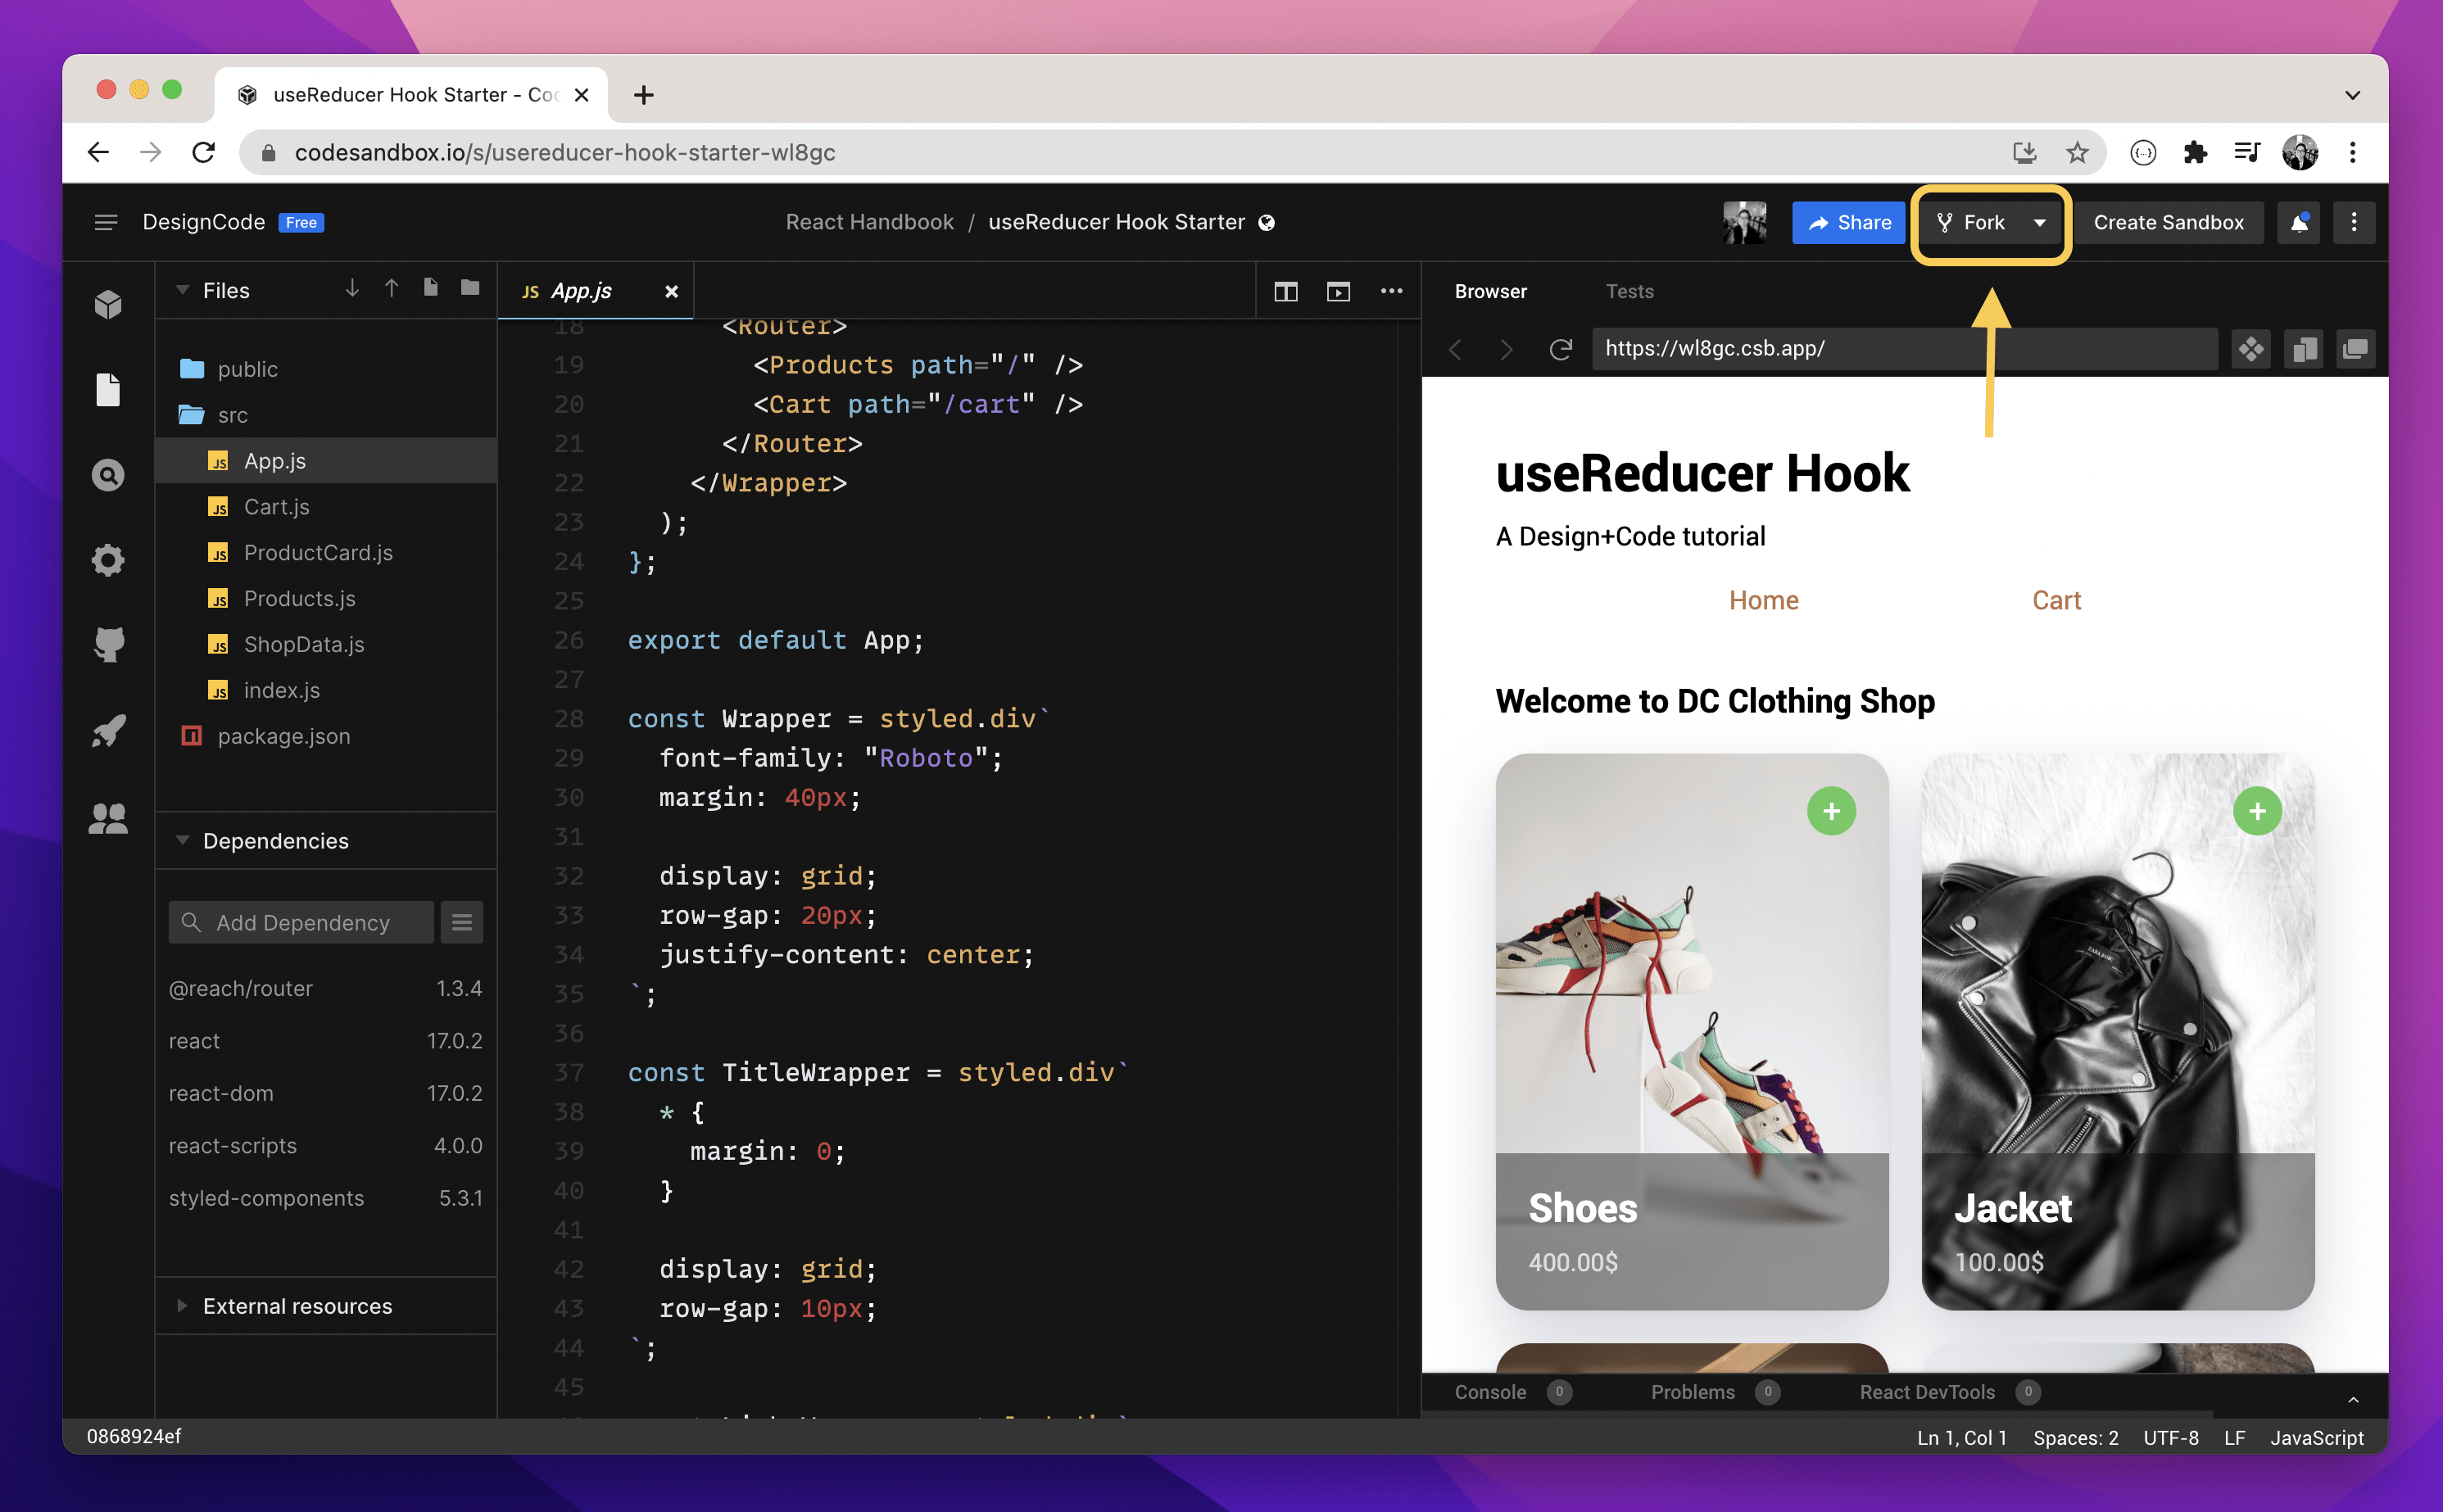This screenshot has height=1512, width=2443.
Task: Open the GitHub panel in sidebar
Action: (x=108, y=644)
